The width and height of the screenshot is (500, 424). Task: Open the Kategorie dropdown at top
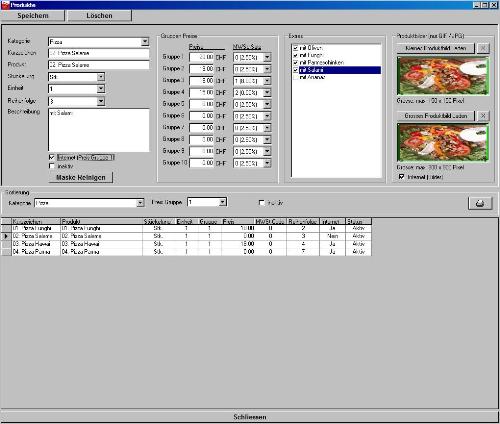click(x=145, y=42)
